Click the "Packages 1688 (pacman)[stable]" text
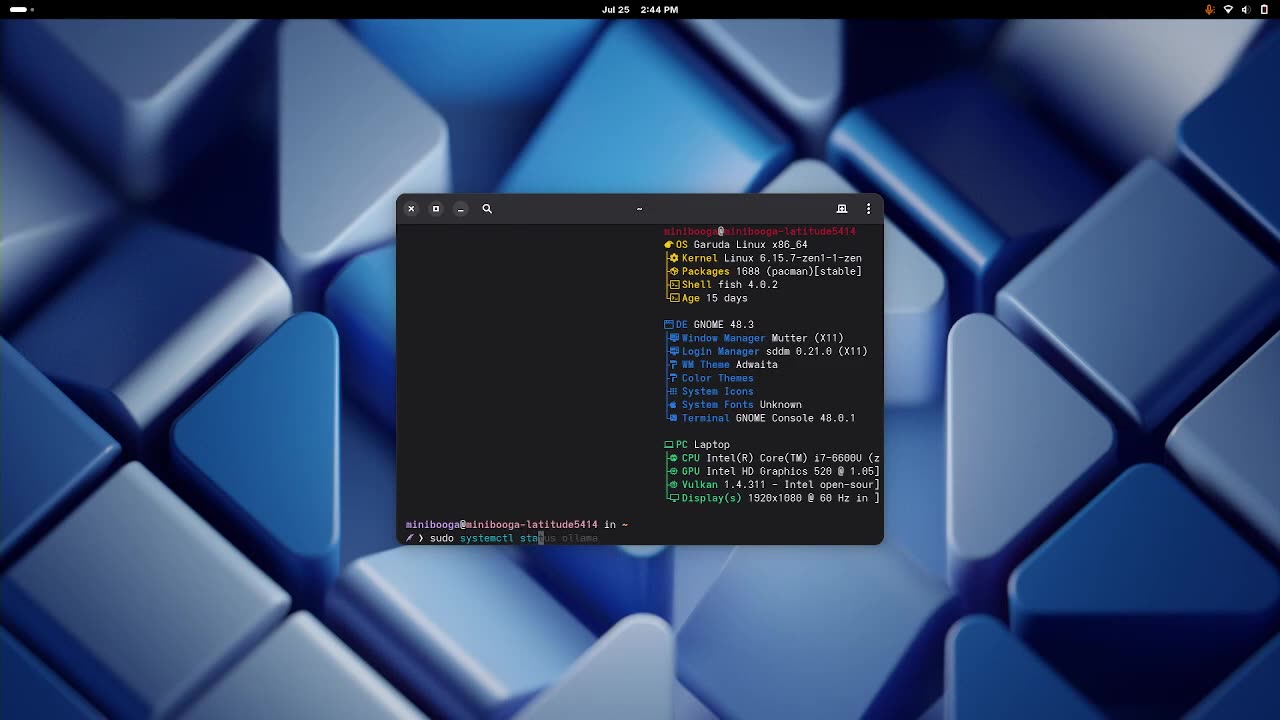Screen dimensions: 1280x720 pyautogui.click(x=772, y=271)
